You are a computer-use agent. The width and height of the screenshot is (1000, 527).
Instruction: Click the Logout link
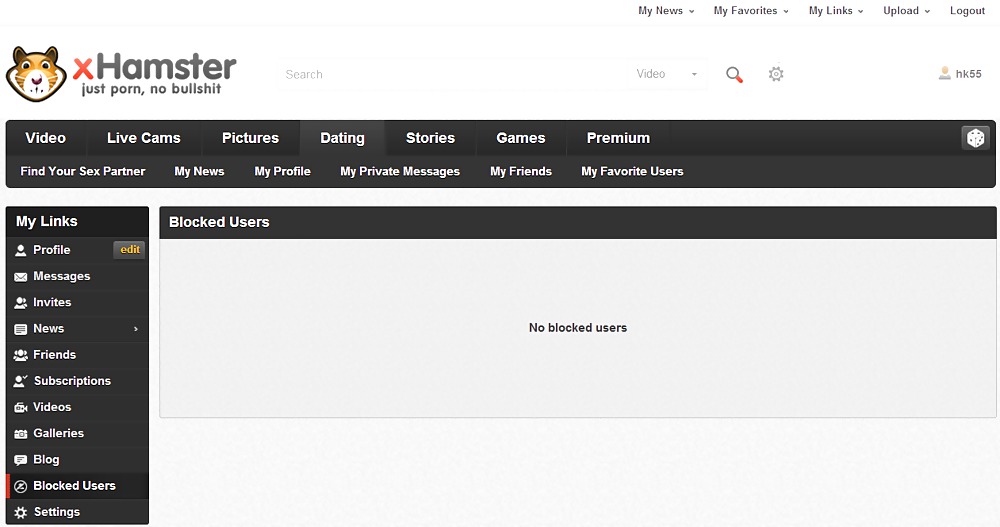[x=967, y=11]
